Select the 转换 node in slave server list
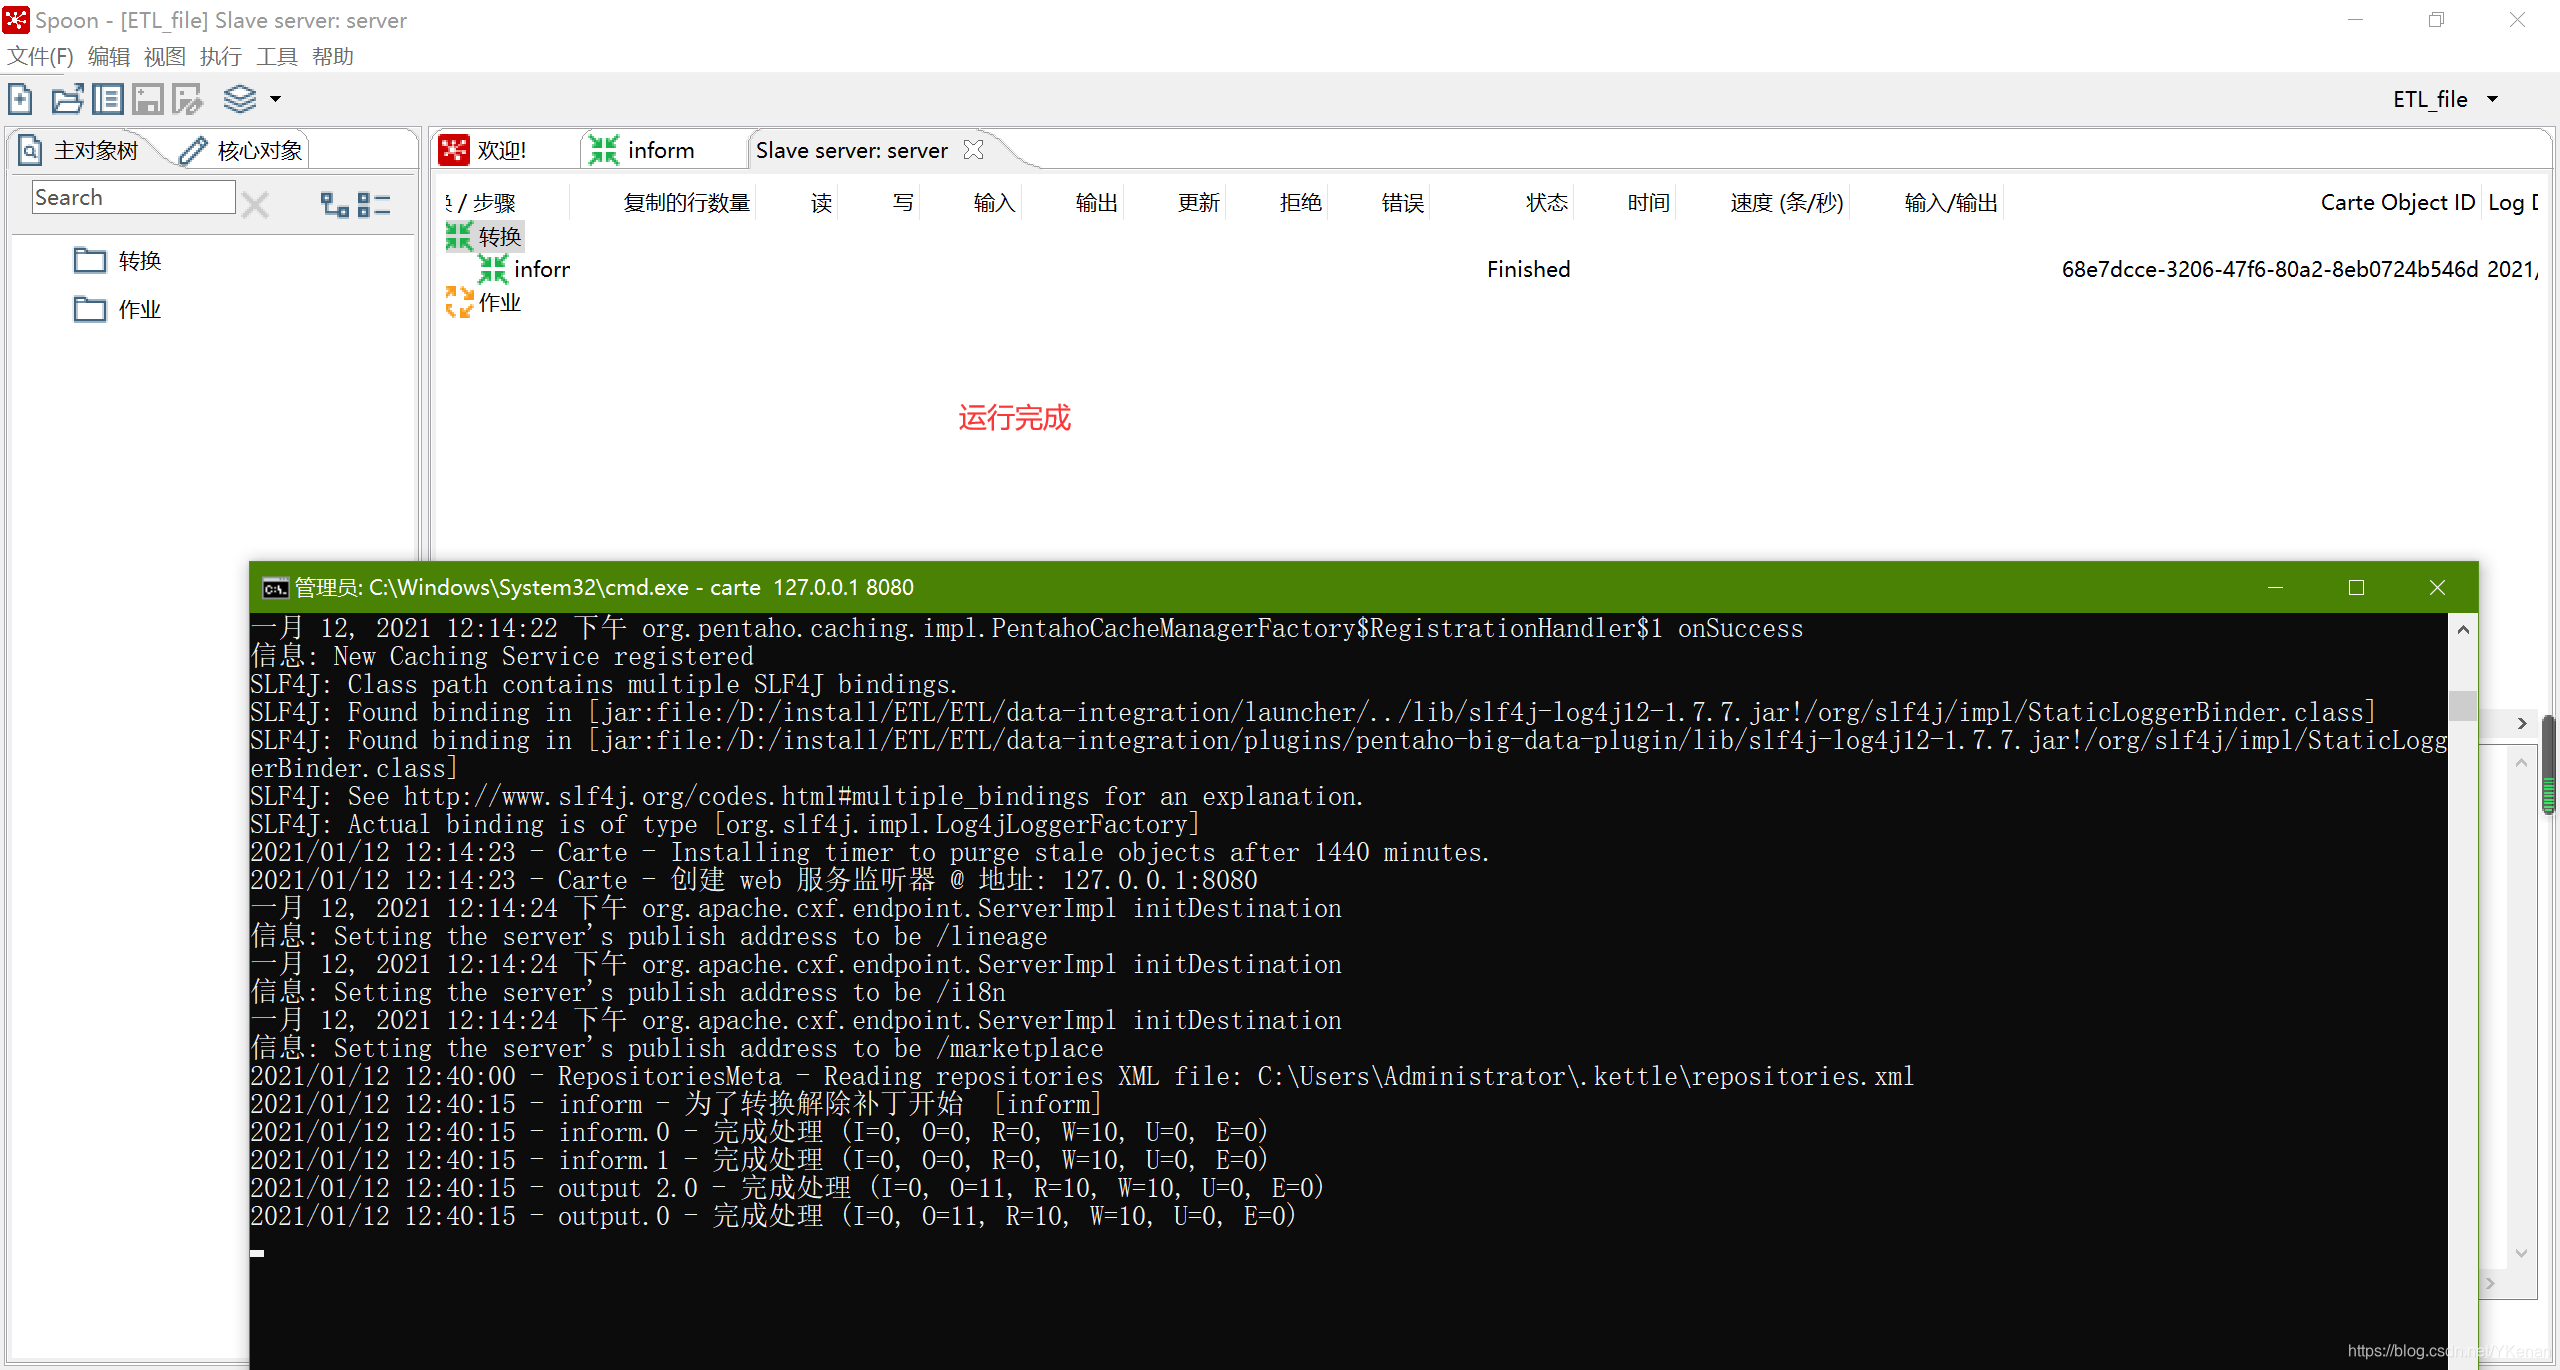2560x1370 pixels. coord(484,236)
